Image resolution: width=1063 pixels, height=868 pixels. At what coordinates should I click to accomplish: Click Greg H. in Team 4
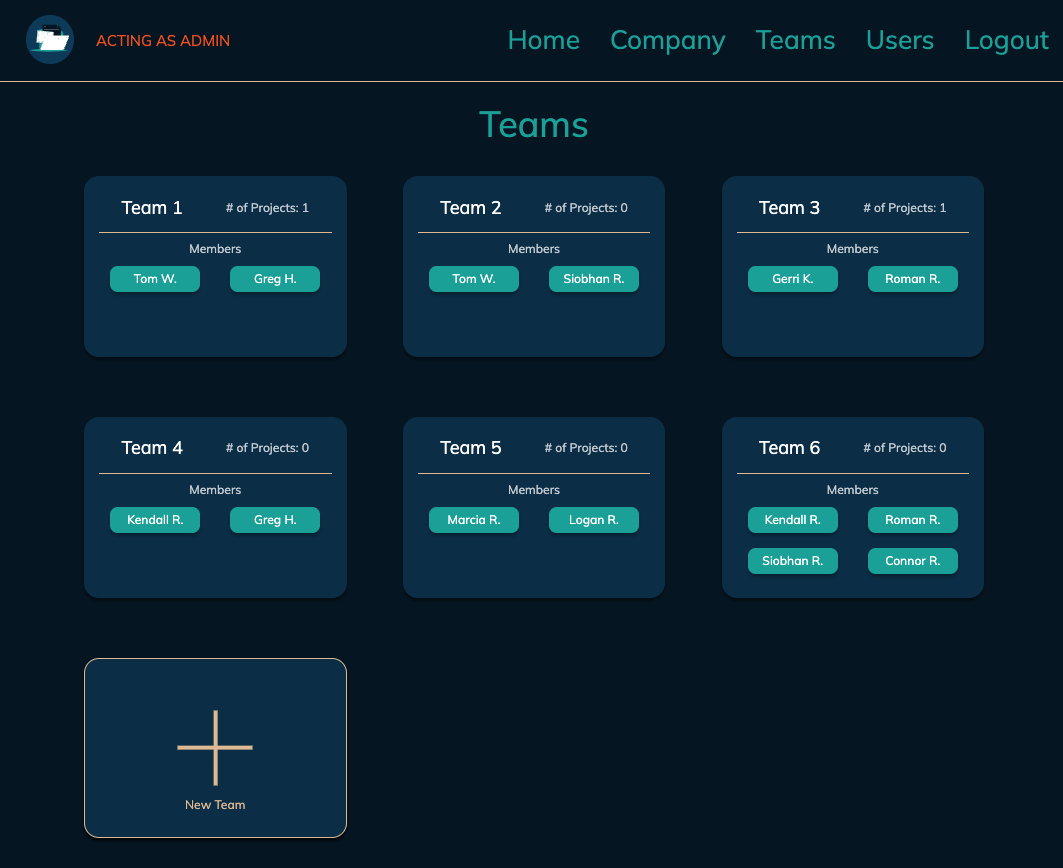coord(275,520)
